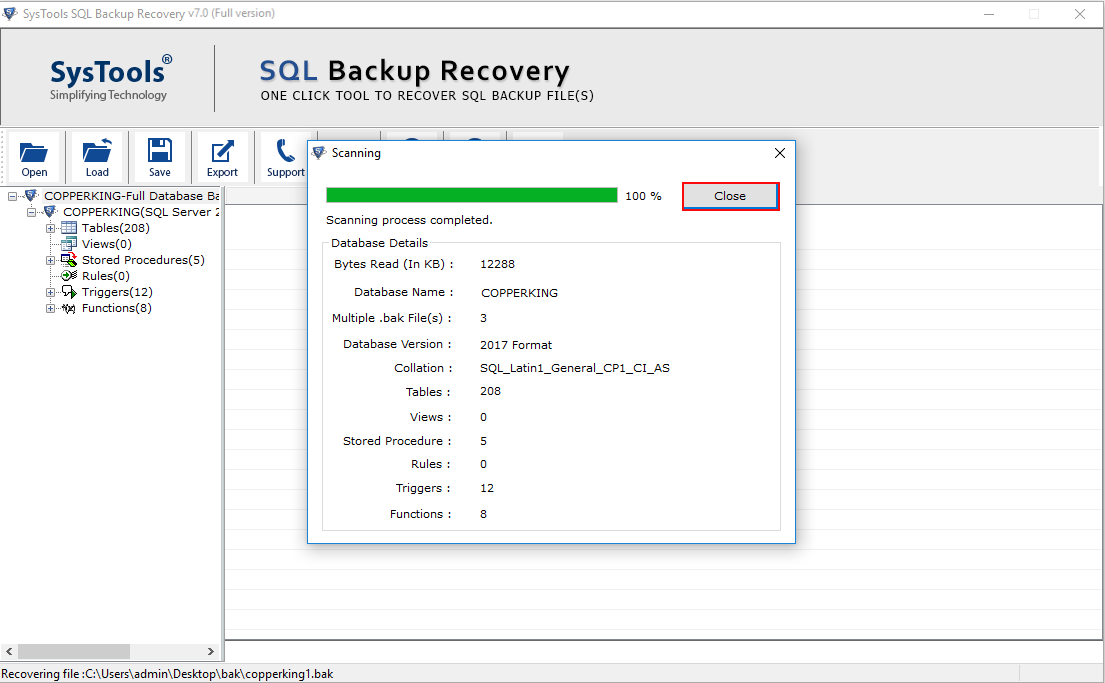This screenshot has width=1105, height=683.
Task: Minimize the SysTools main window
Action: click(x=989, y=14)
